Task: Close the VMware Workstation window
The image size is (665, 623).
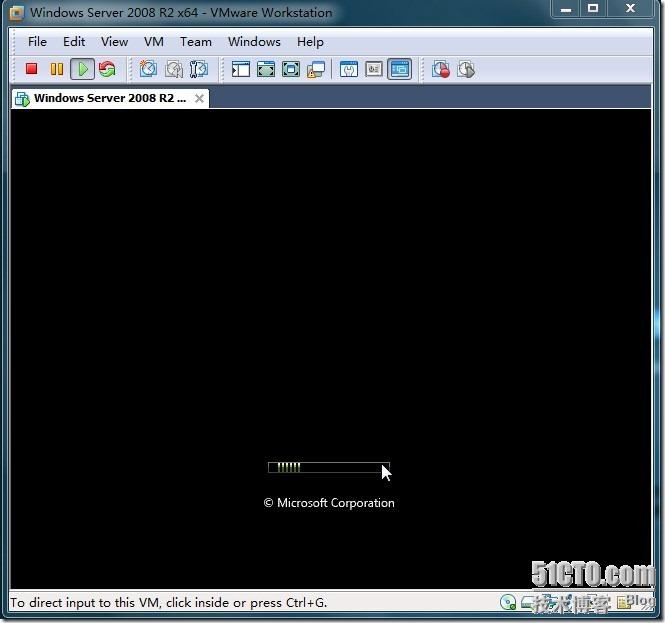Action: [630, 9]
